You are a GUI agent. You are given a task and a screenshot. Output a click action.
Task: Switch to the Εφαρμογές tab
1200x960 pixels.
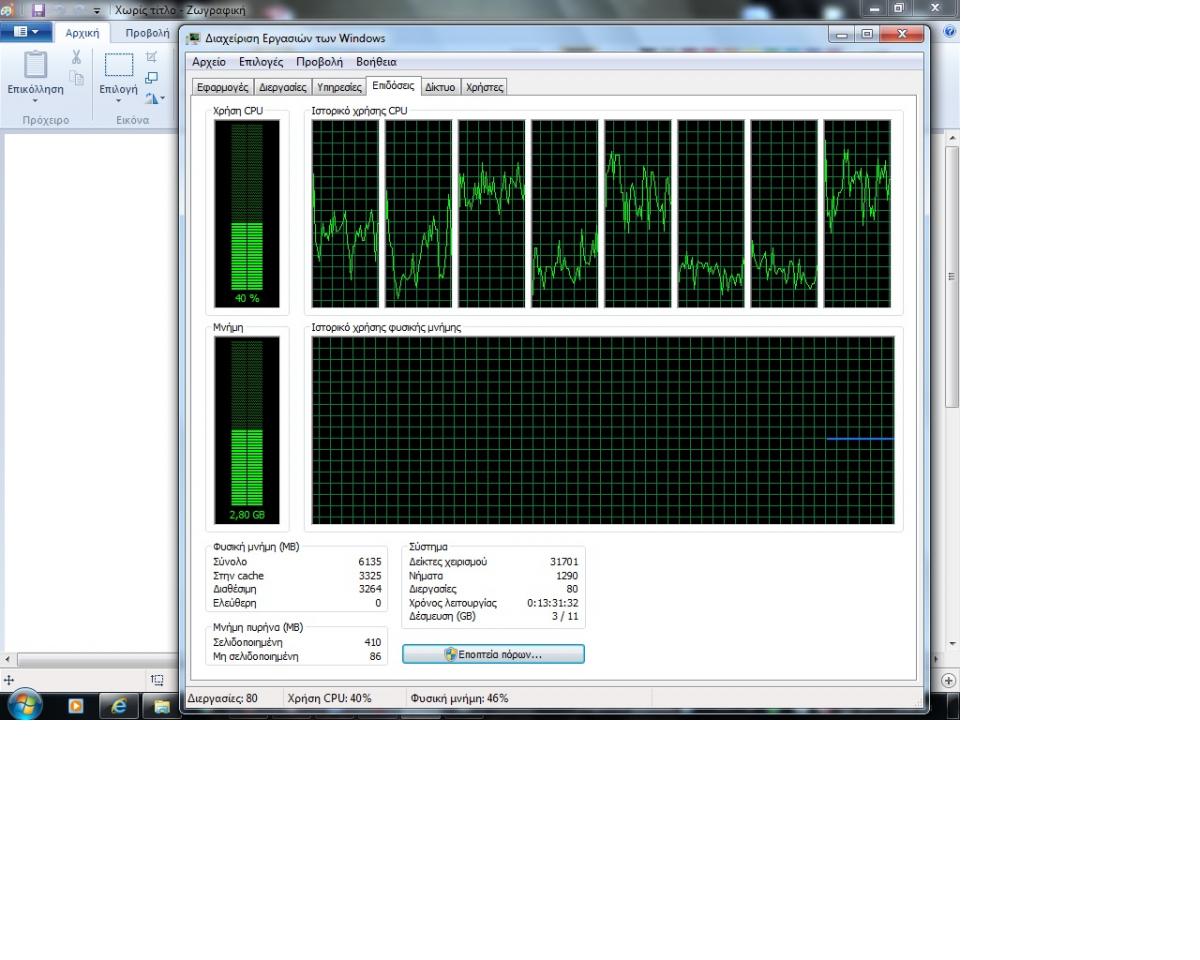click(223, 87)
